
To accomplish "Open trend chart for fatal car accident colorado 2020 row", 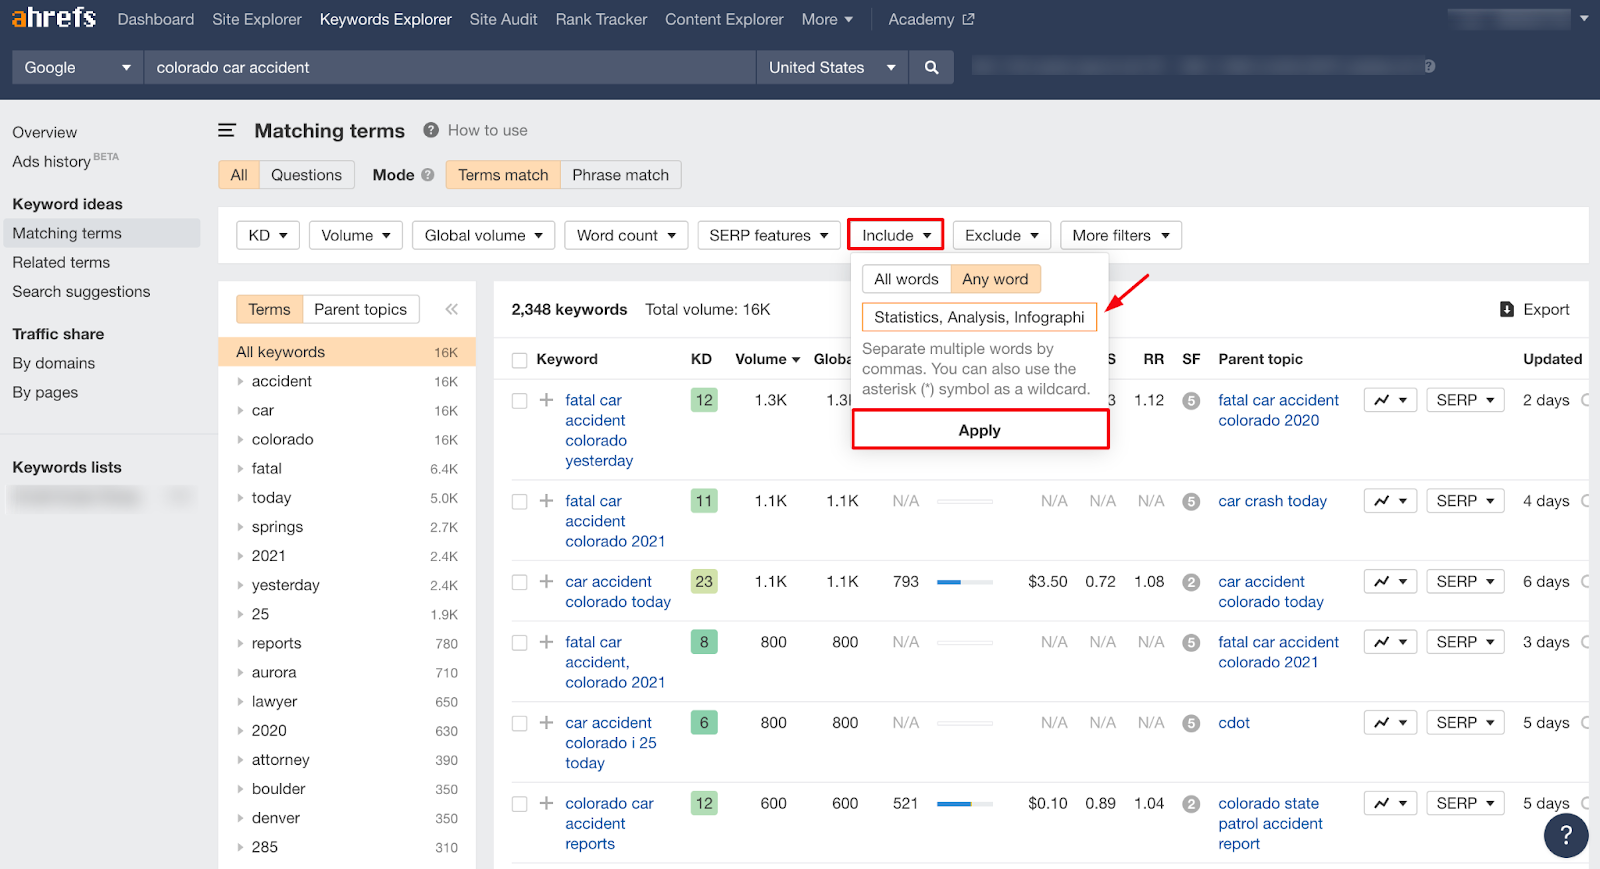I will [x=1390, y=400].
